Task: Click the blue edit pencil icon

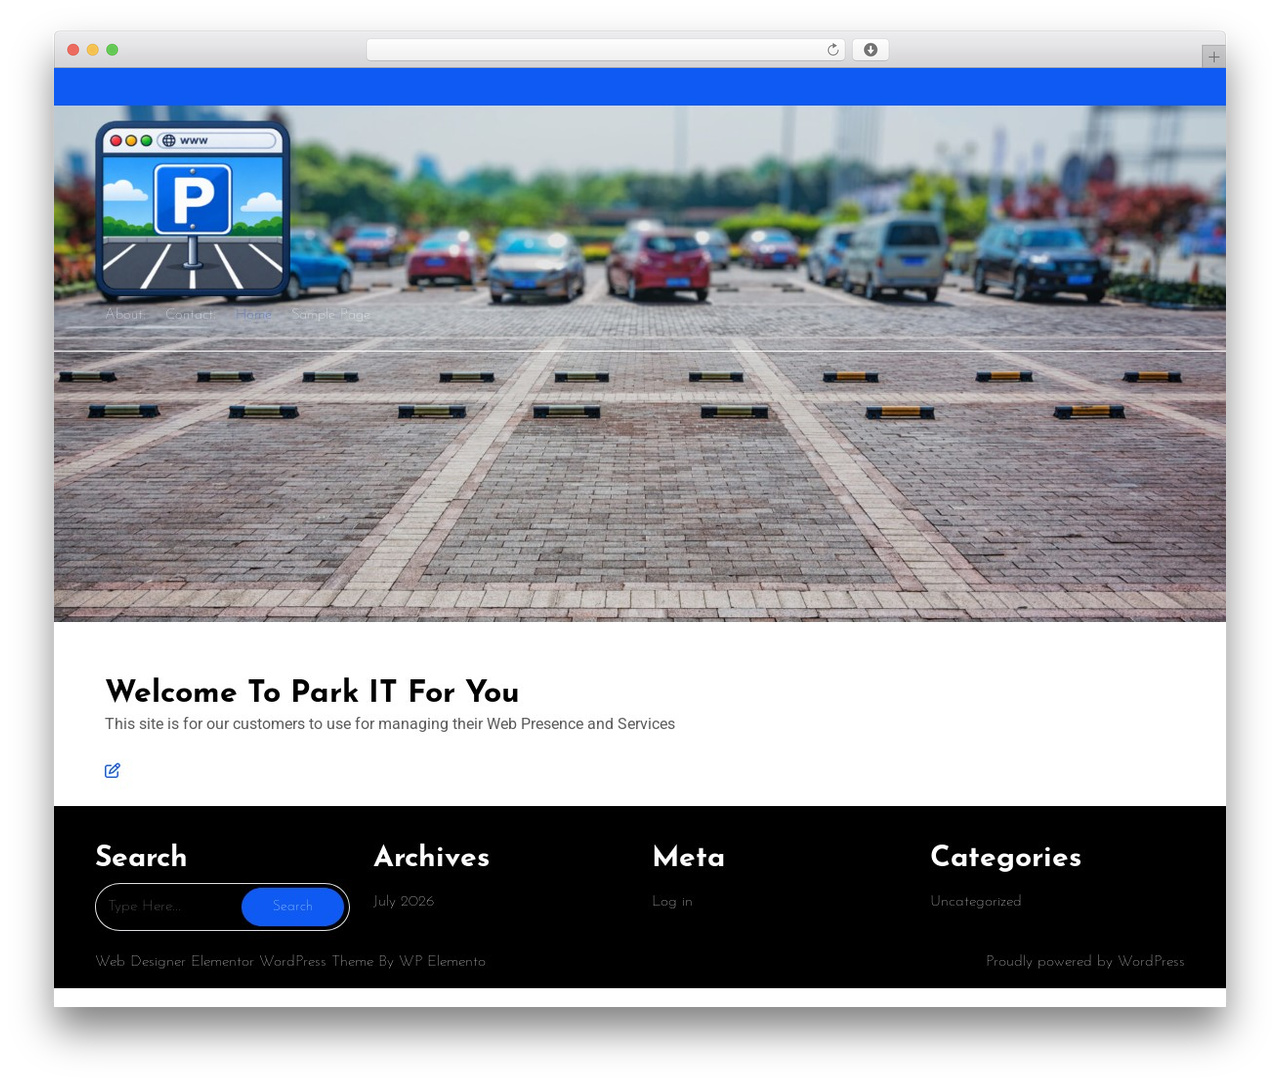Action: point(112,770)
